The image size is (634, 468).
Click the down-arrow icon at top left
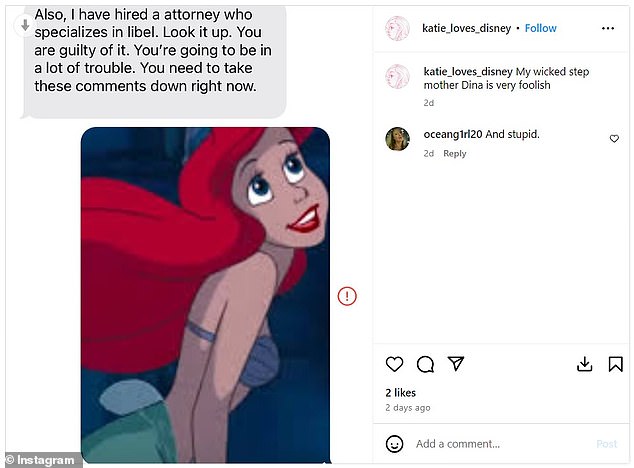[x=25, y=25]
